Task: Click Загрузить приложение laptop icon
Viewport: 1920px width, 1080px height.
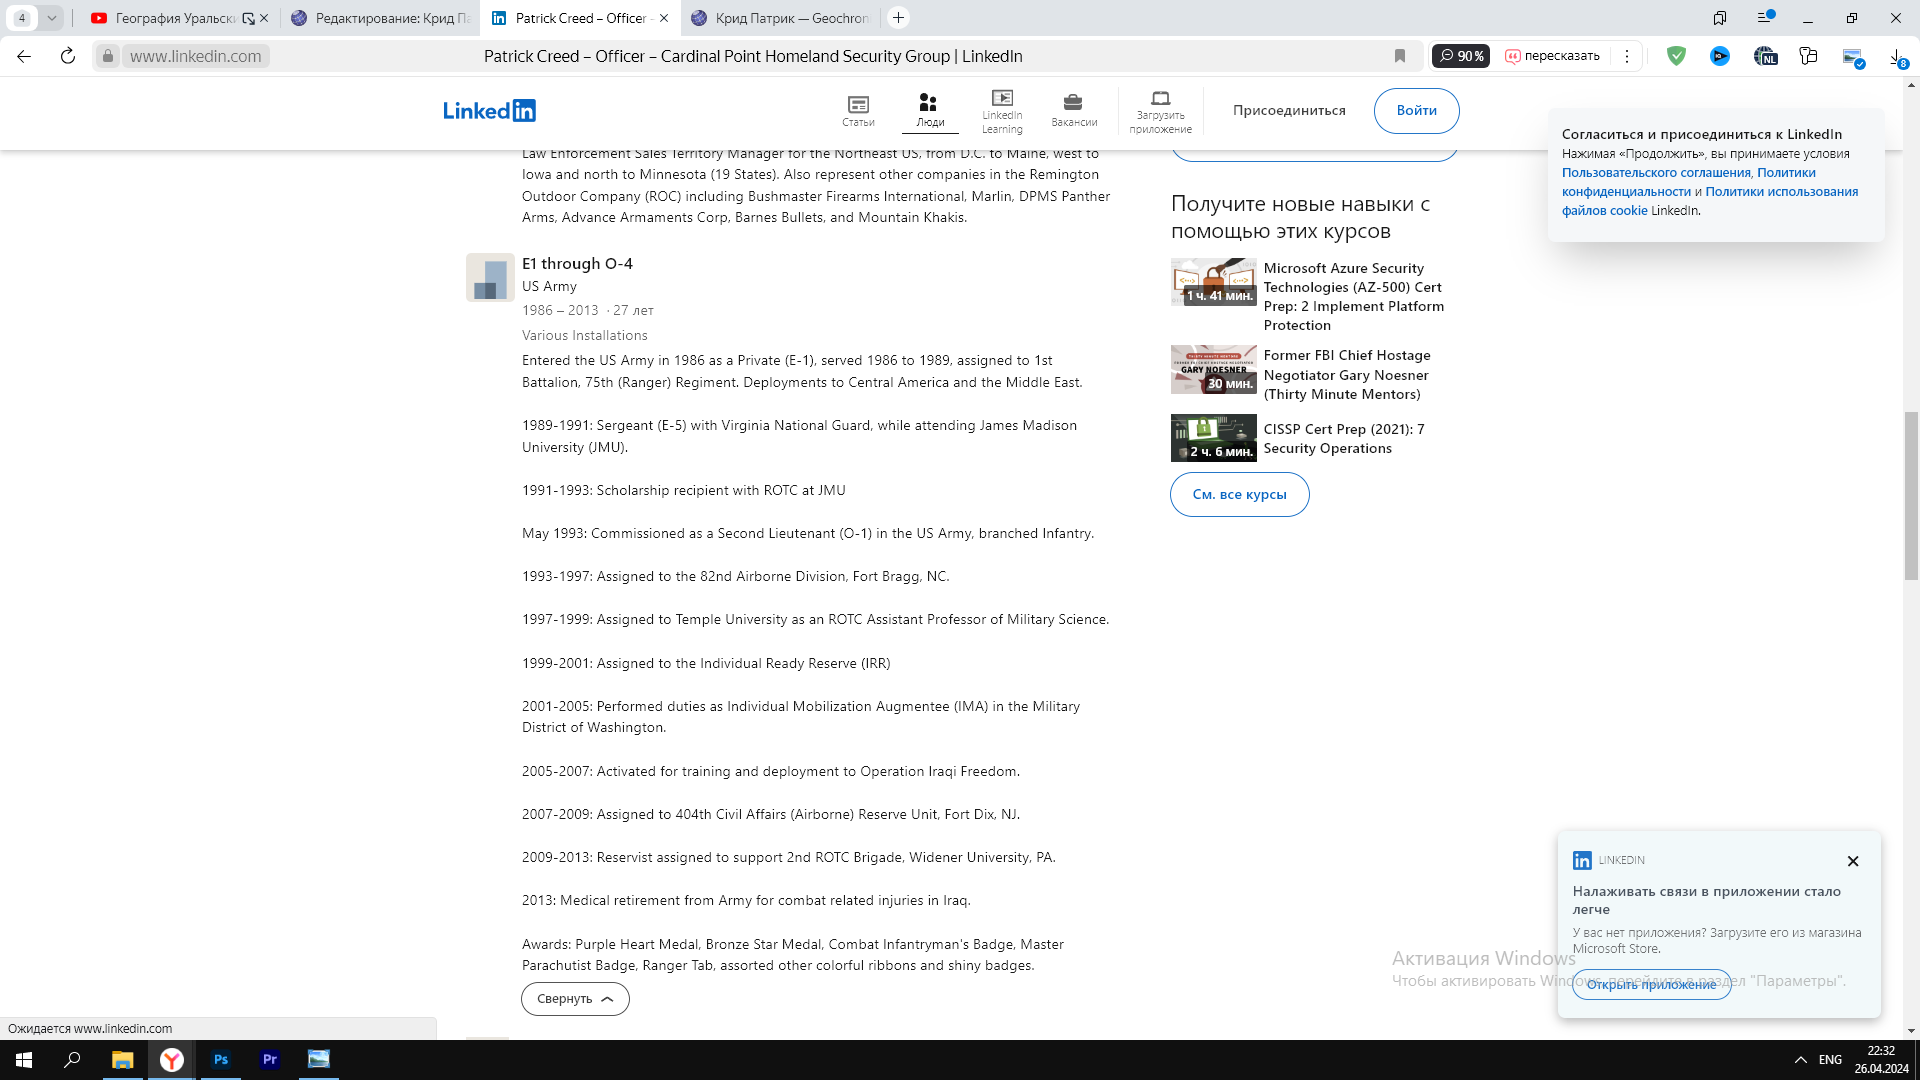Action: coord(1160,99)
